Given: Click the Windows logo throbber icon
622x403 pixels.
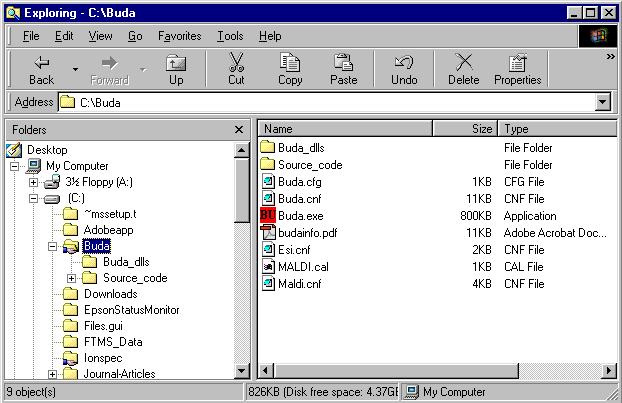Looking at the screenshot, I should [598, 36].
